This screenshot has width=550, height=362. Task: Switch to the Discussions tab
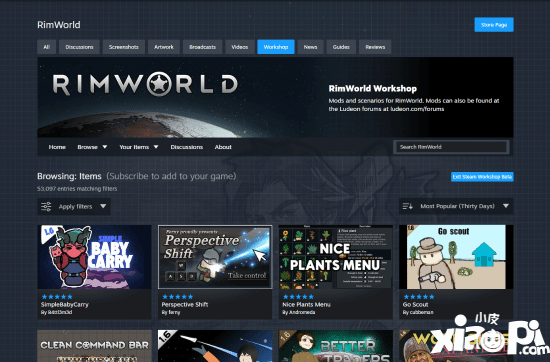79,47
